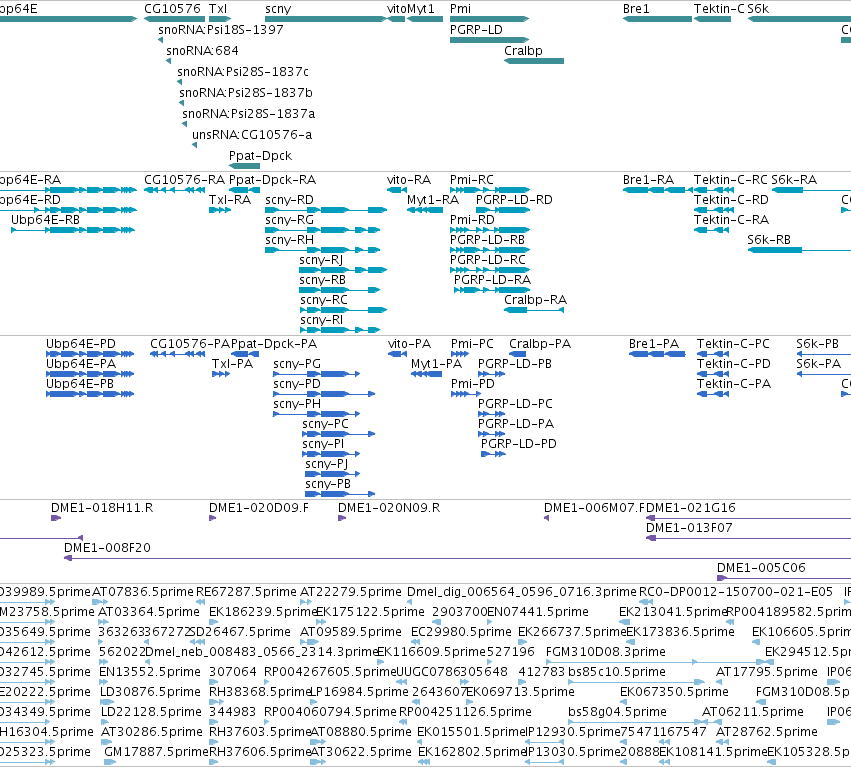Click the Bre1-PA protein label
Image resolution: width=851 pixels, height=767 pixels.
point(654,344)
